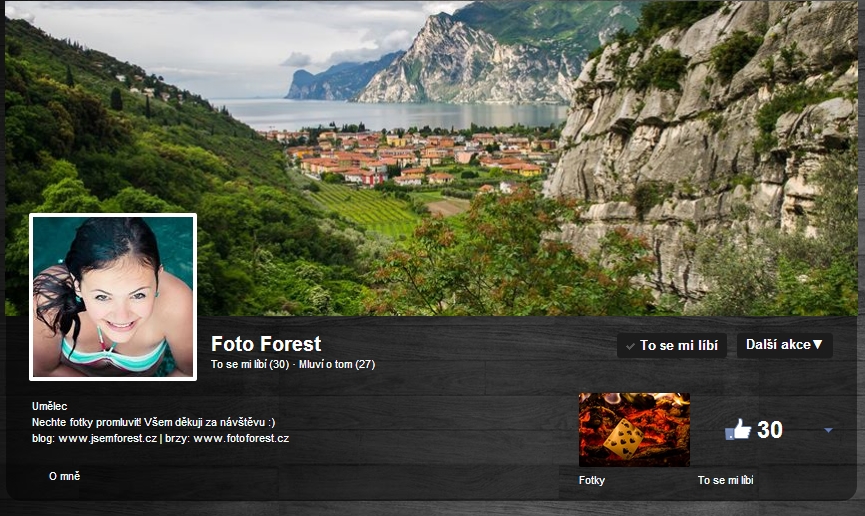Open the burning card photo thumbnail
Screen dimensions: 865x516
pos(634,430)
